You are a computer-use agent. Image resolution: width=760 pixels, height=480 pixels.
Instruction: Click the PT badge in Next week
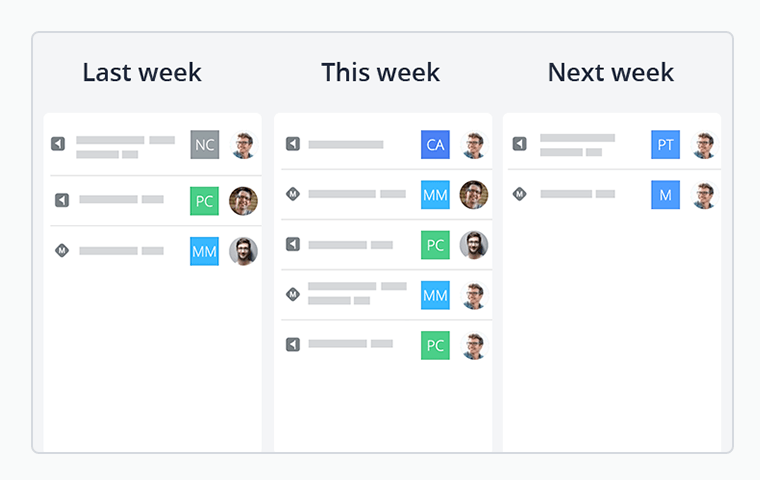click(x=665, y=144)
